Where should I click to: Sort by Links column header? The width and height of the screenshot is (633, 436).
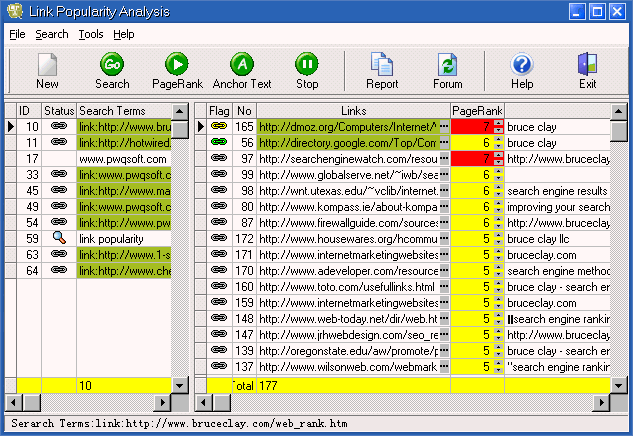[354, 111]
